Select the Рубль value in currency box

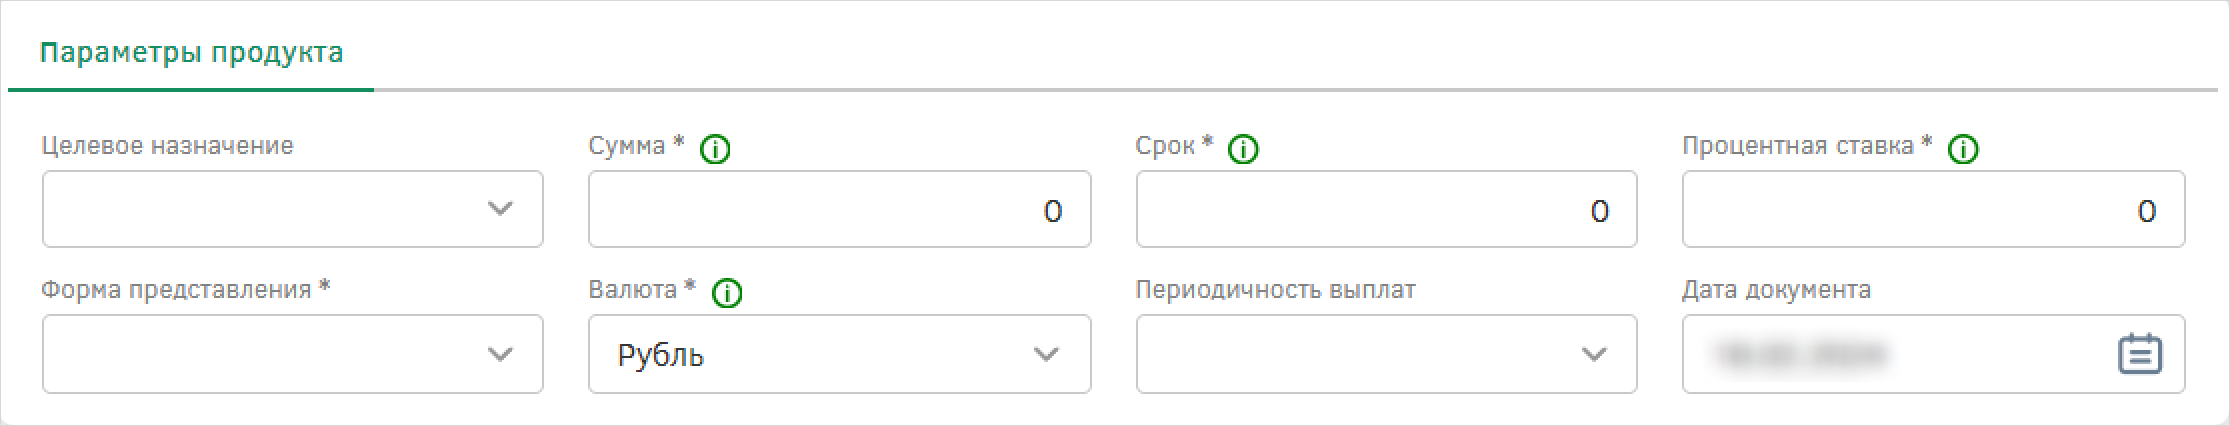pyautogui.click(x=661, y=355)
